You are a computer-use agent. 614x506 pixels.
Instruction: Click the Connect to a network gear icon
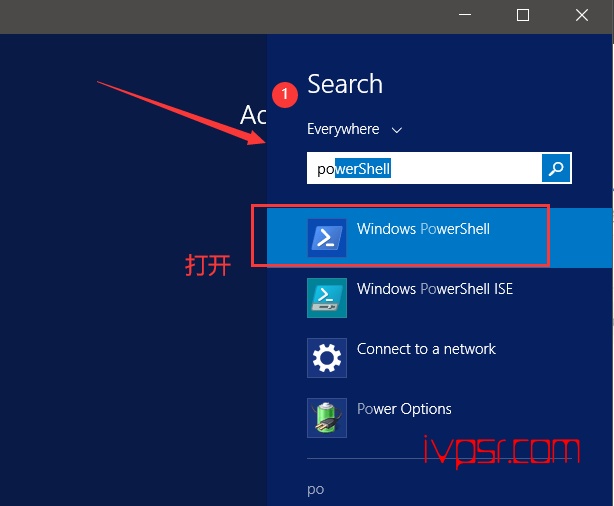pos(327,358)
